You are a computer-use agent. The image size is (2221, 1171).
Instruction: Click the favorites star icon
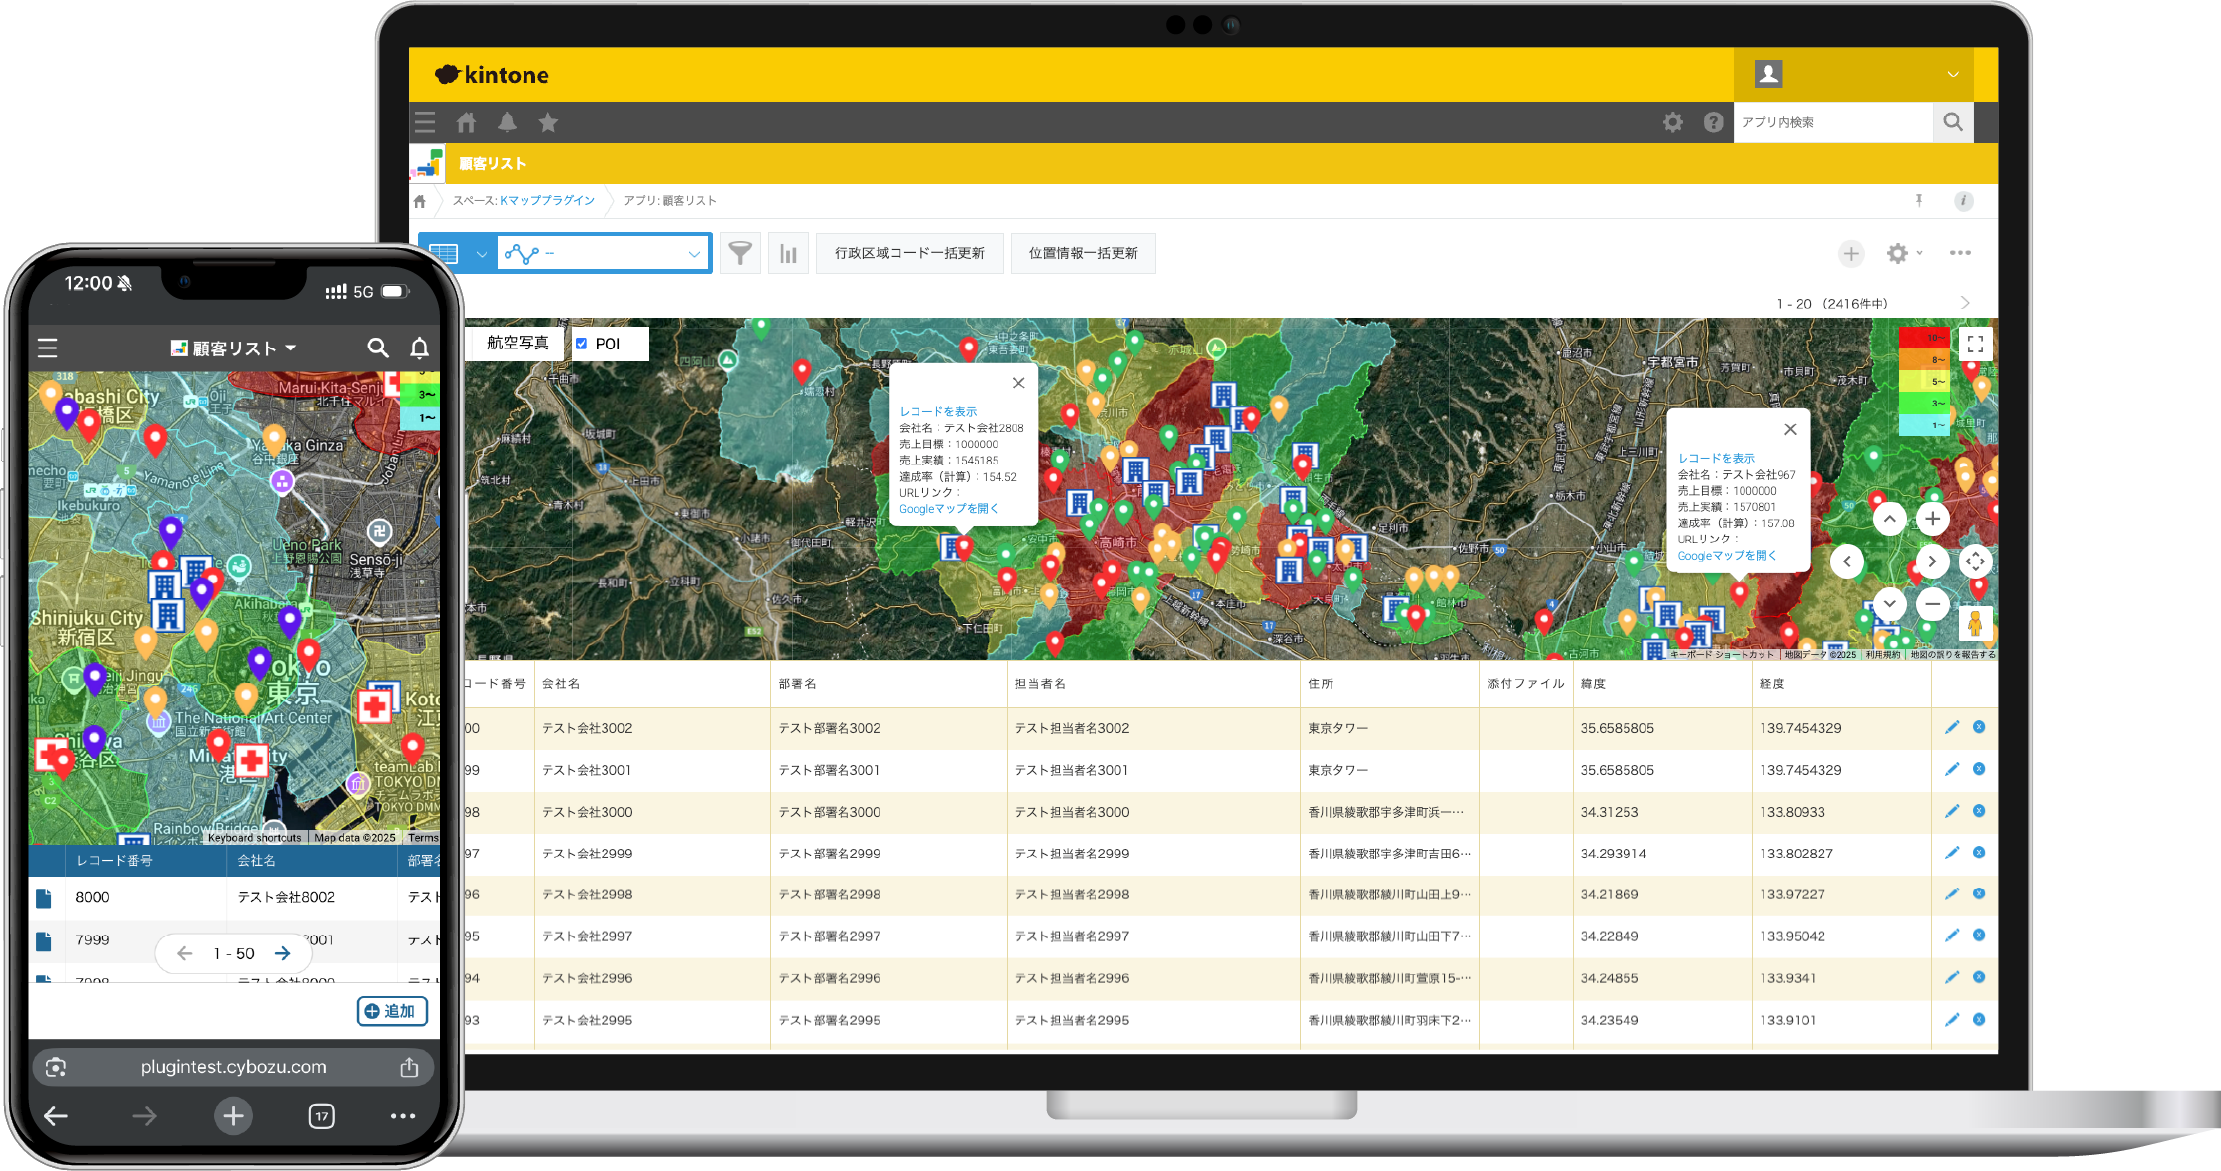(x=548, y=123)
